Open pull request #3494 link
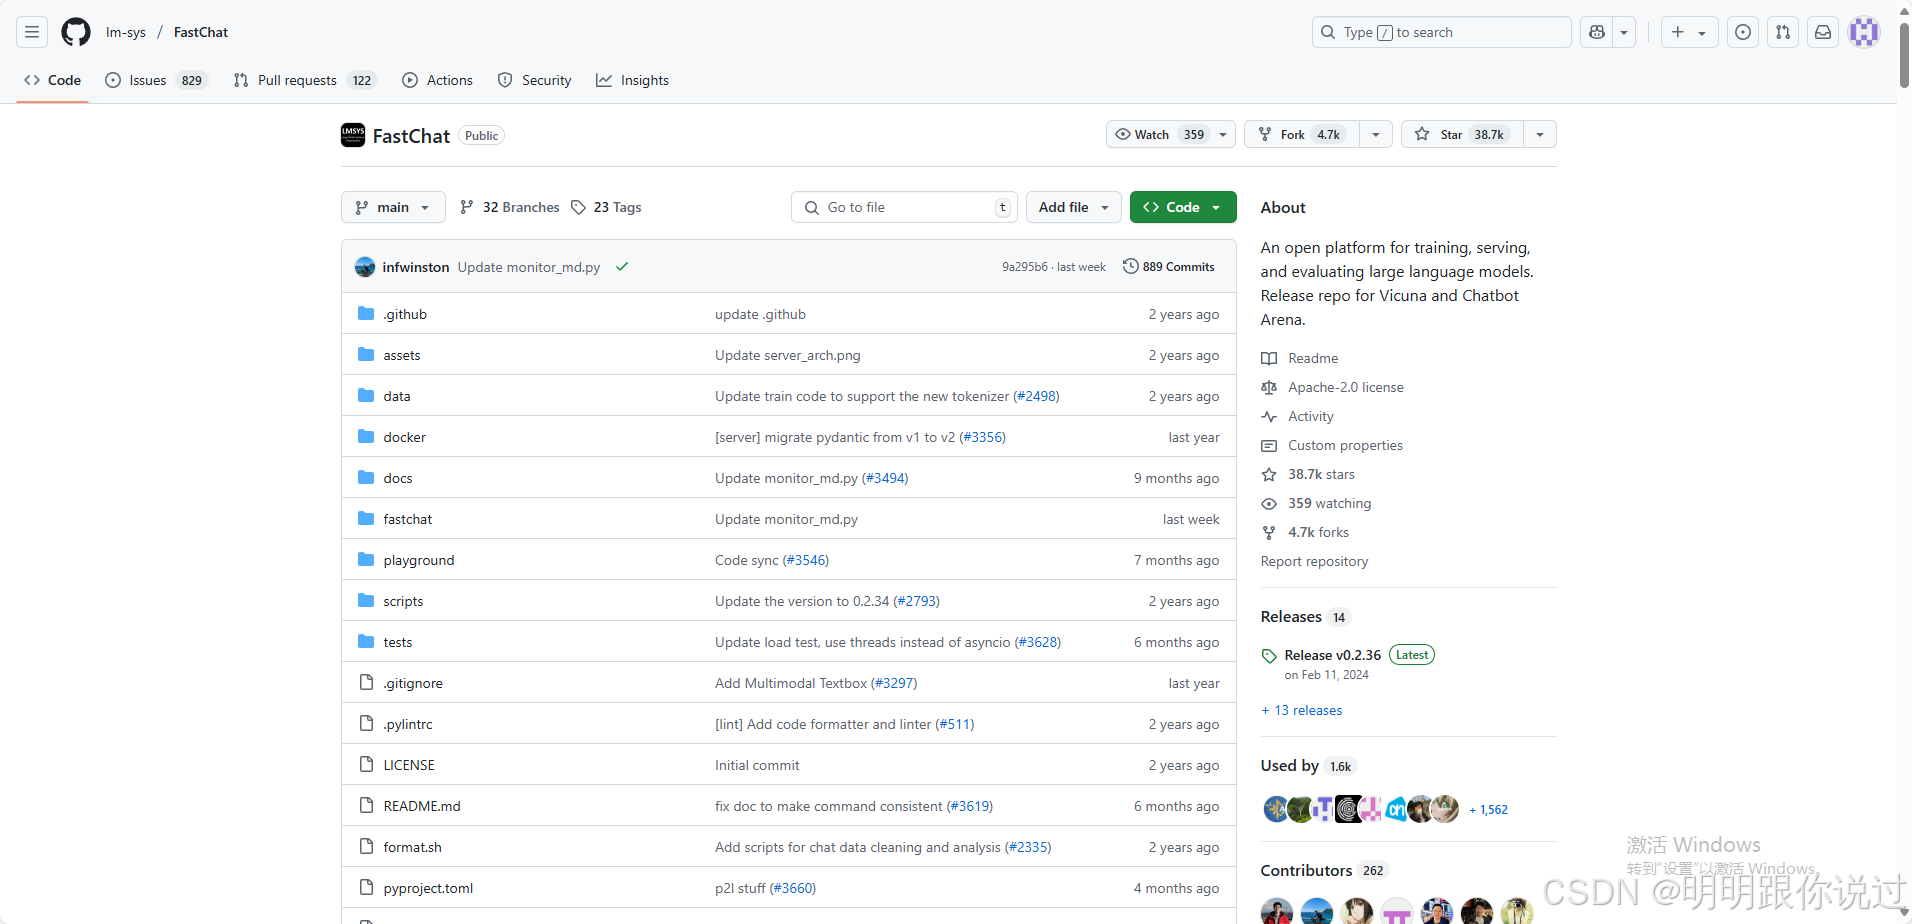This screenshot has width=1912, height=924. [x=885, y=478]
